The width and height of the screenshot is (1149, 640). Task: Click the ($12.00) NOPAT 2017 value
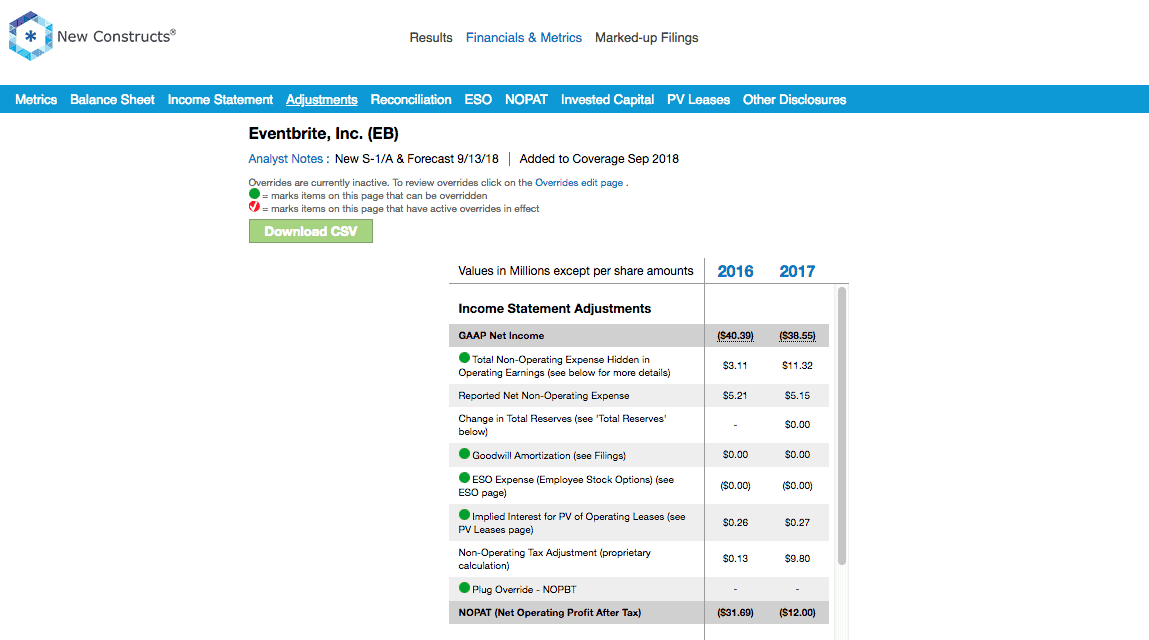797,613
